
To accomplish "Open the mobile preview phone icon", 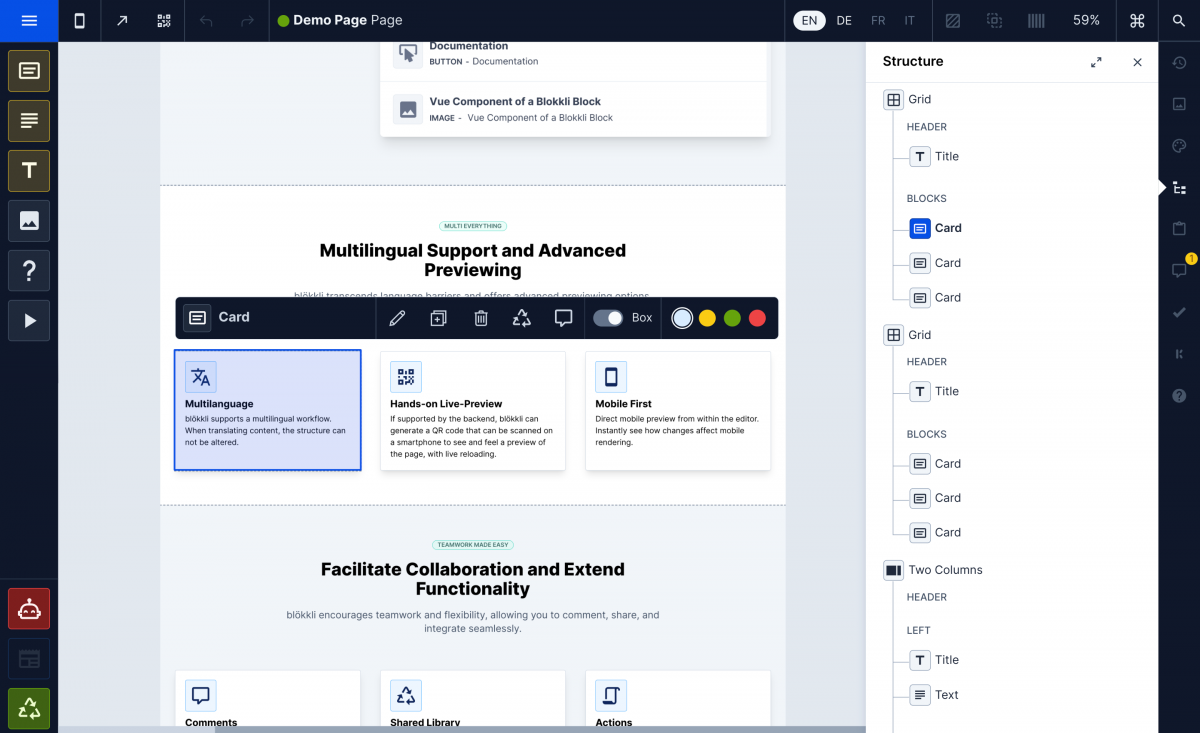I will 80,20.
